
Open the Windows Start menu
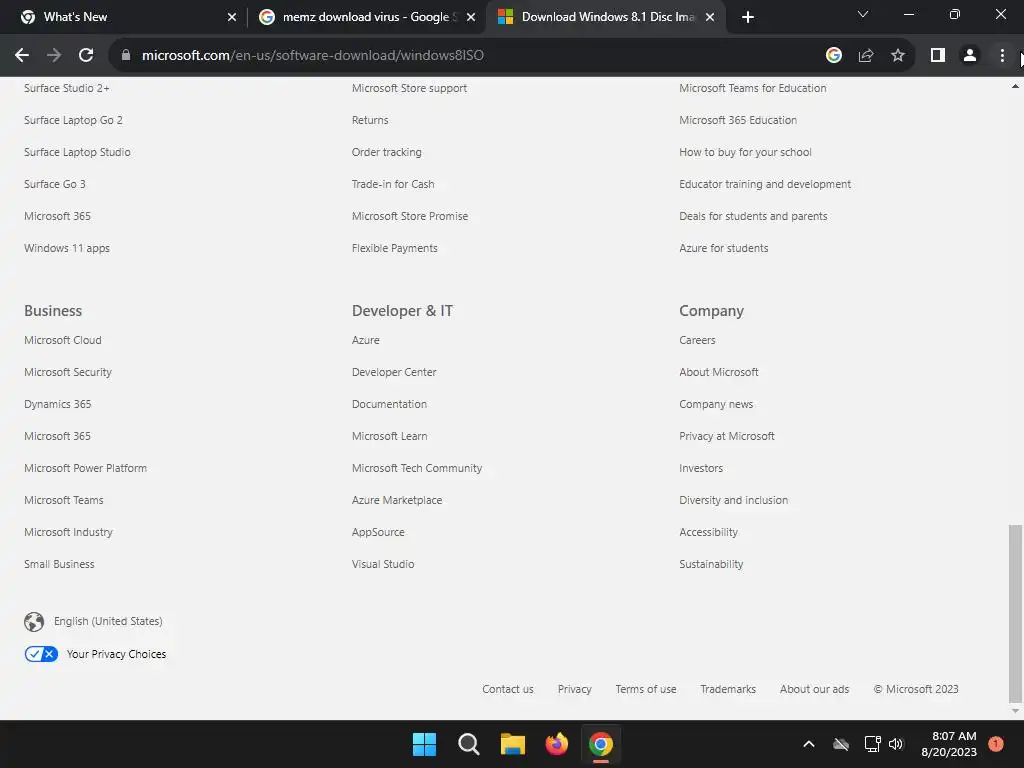coord(424,744)
